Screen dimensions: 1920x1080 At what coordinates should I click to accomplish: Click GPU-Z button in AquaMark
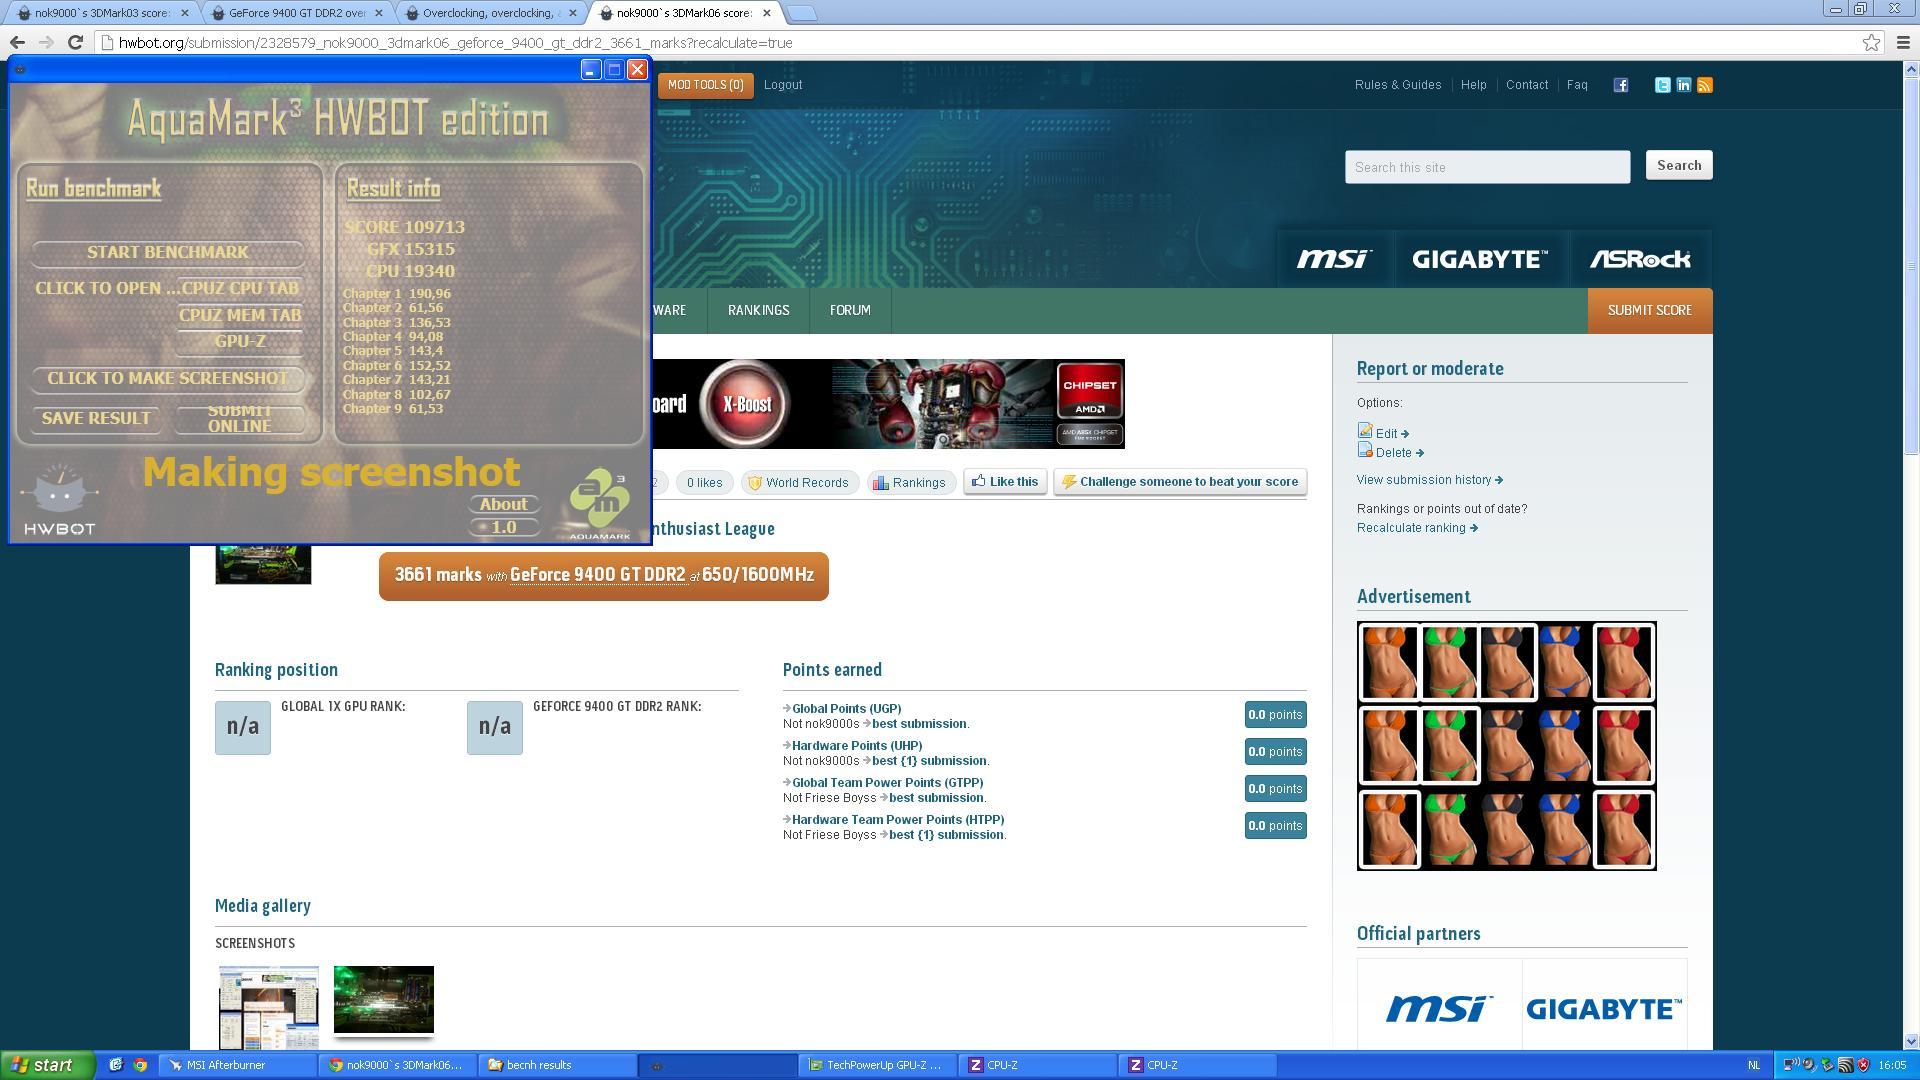point(240,341)
